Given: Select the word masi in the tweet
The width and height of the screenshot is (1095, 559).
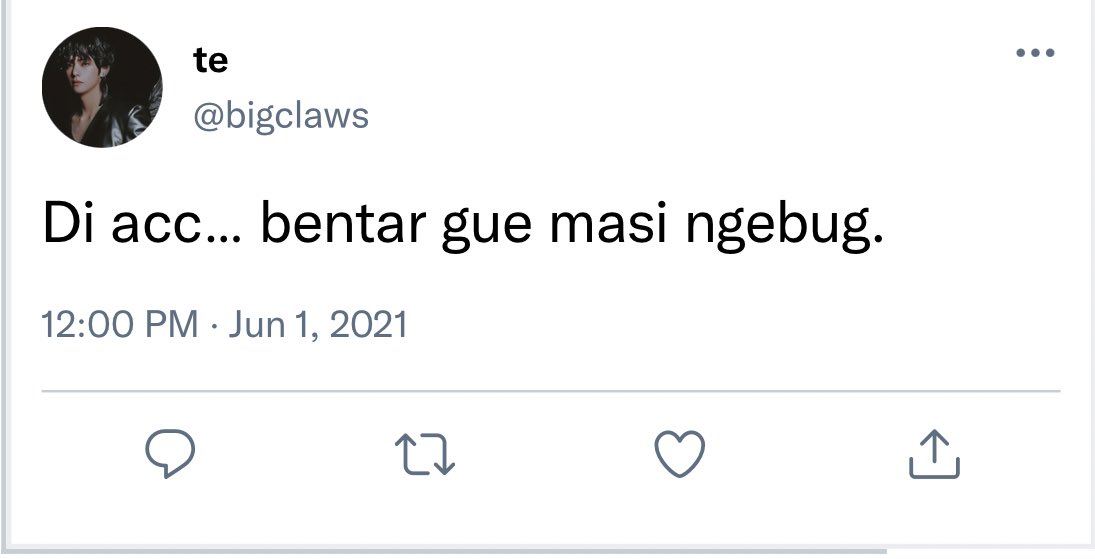Looking at the screenshot, I should pos(608,225).
